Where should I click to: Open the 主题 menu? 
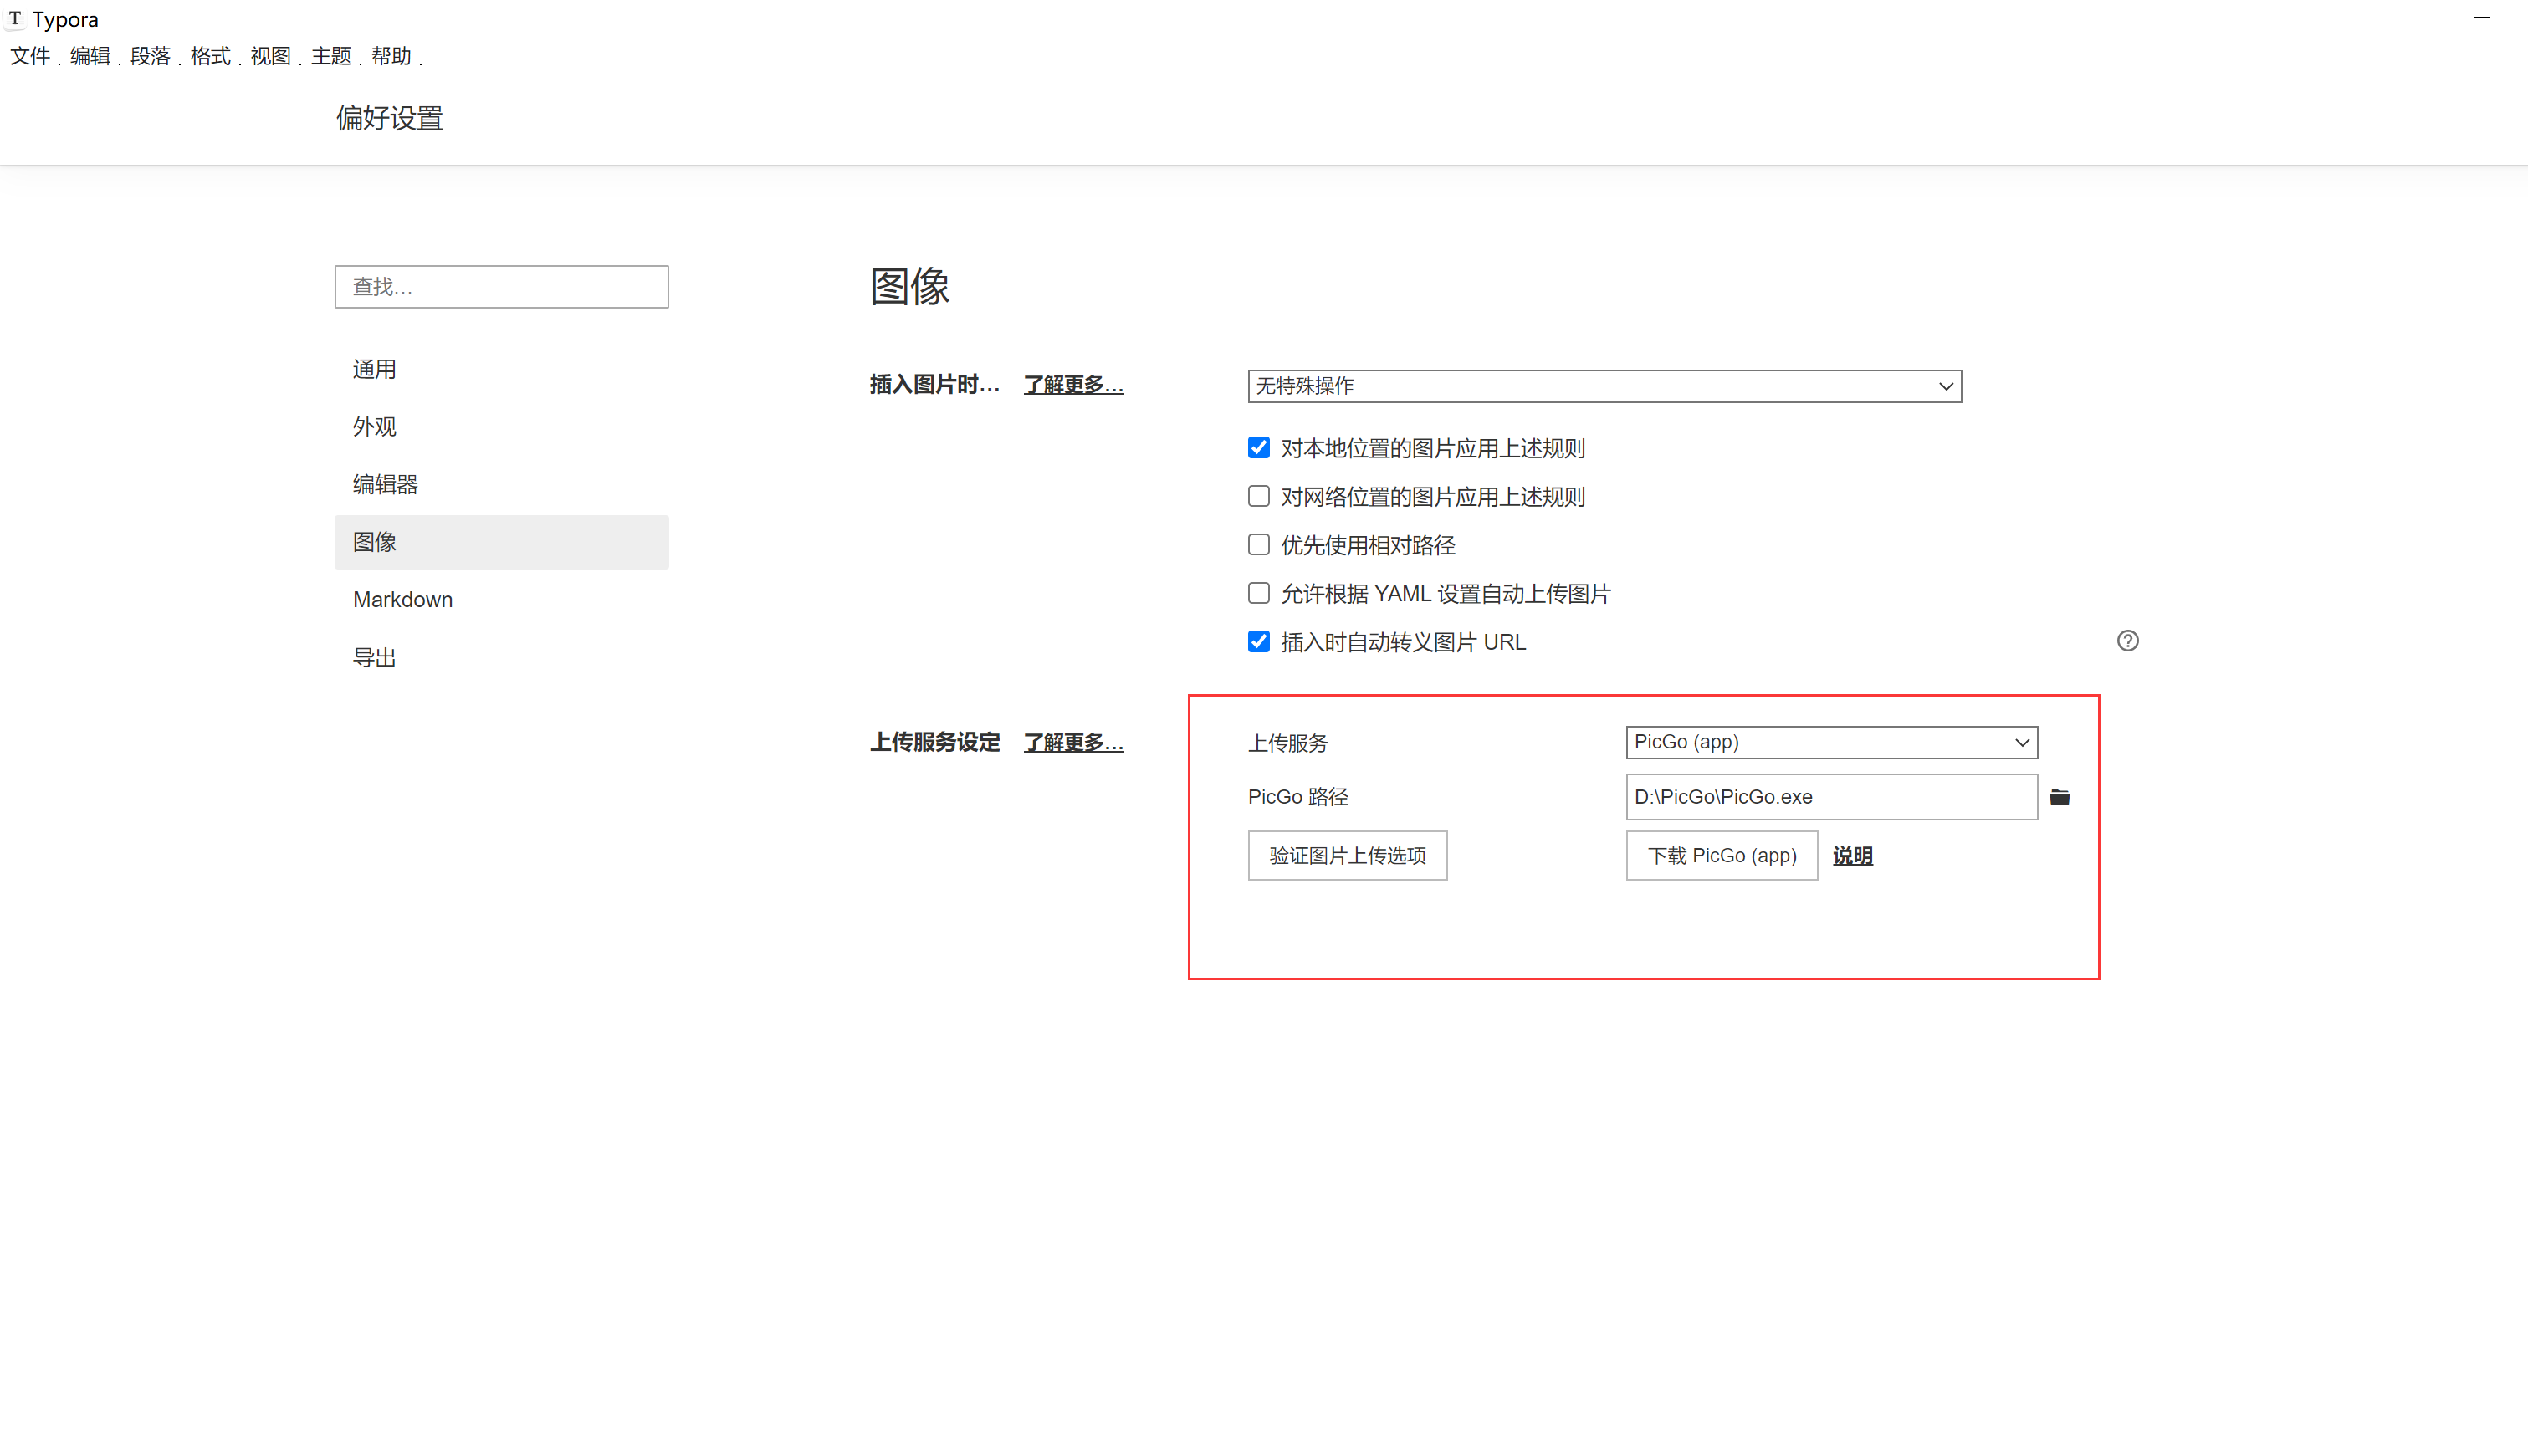click(x=330, y=56)
